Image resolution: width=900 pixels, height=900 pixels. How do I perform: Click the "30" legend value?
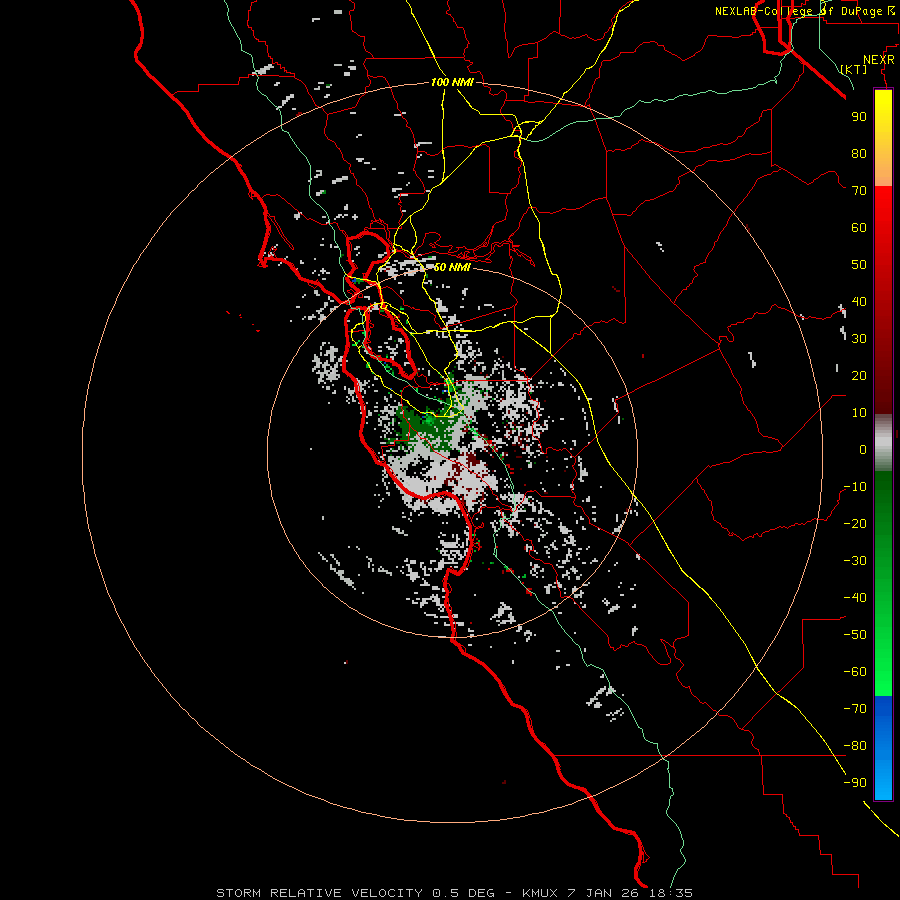click(x=859, y=339)
